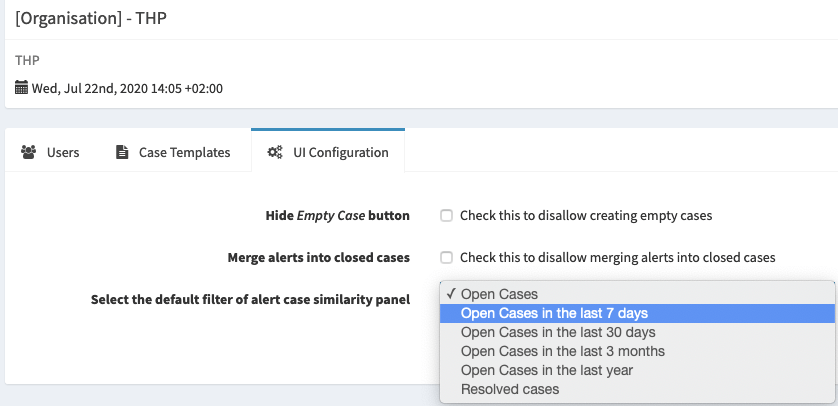838x406 pixels.
Task: Click the UI Configuration gears icon
Action: [x=274, y=153]
